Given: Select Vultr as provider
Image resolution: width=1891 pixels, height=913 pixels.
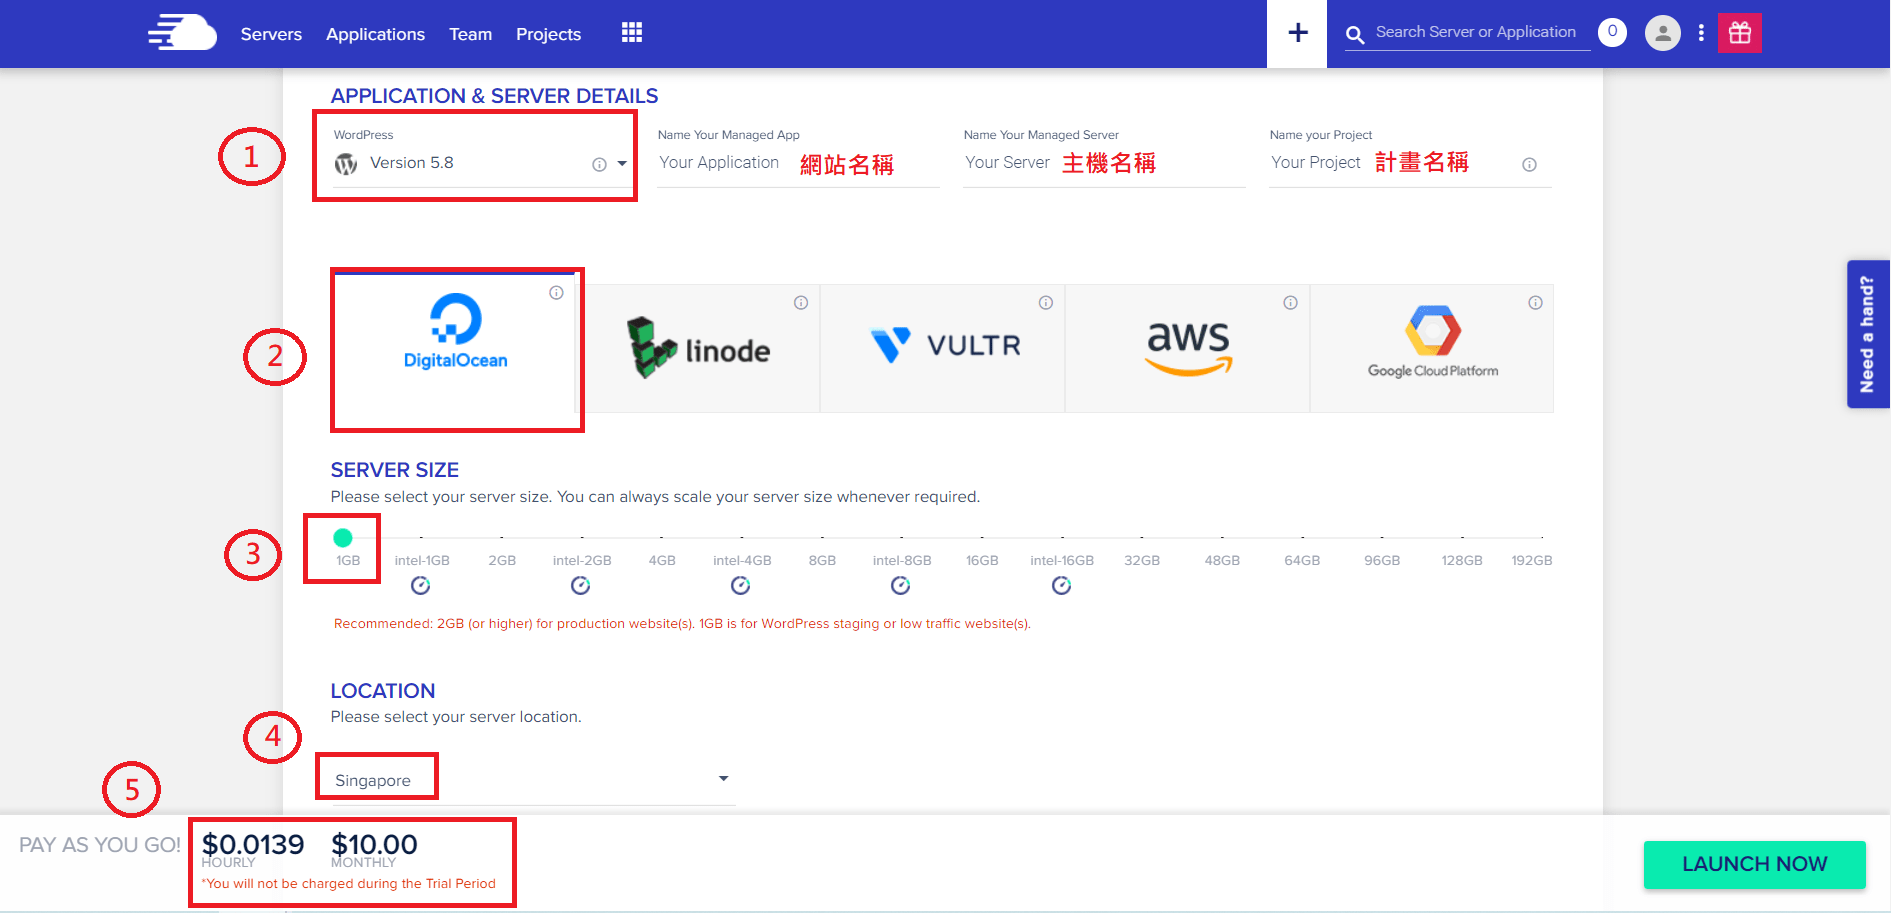Looking at the screenshot, I should point(943,348).
